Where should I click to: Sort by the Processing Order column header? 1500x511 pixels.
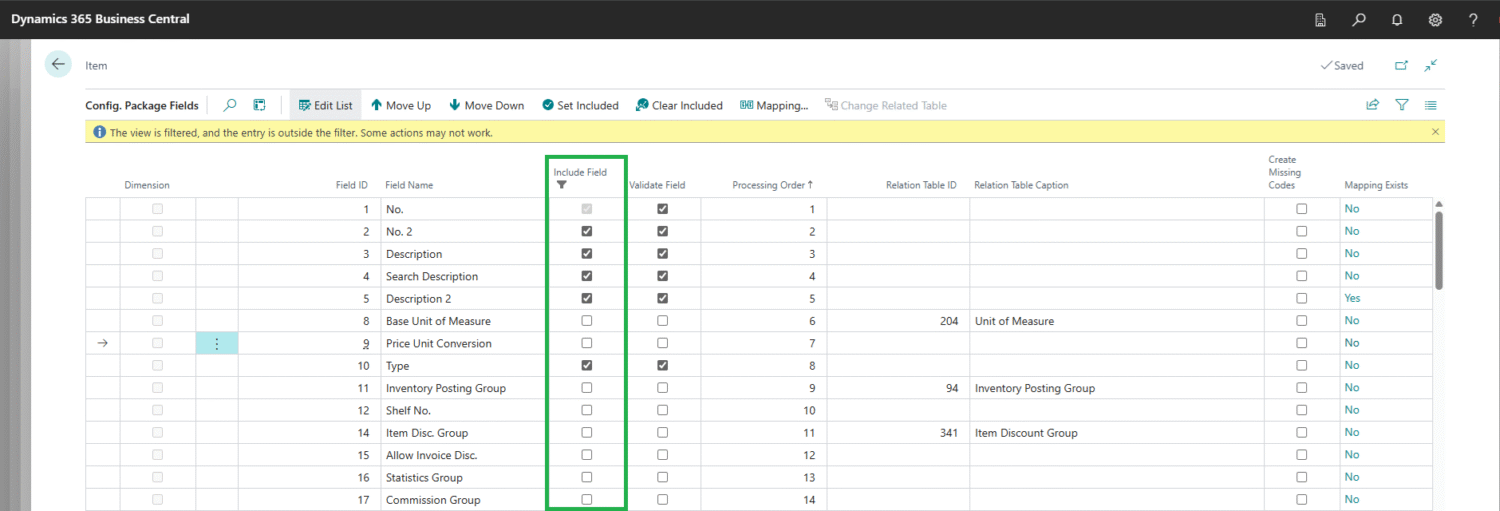(x=773, y=185)
